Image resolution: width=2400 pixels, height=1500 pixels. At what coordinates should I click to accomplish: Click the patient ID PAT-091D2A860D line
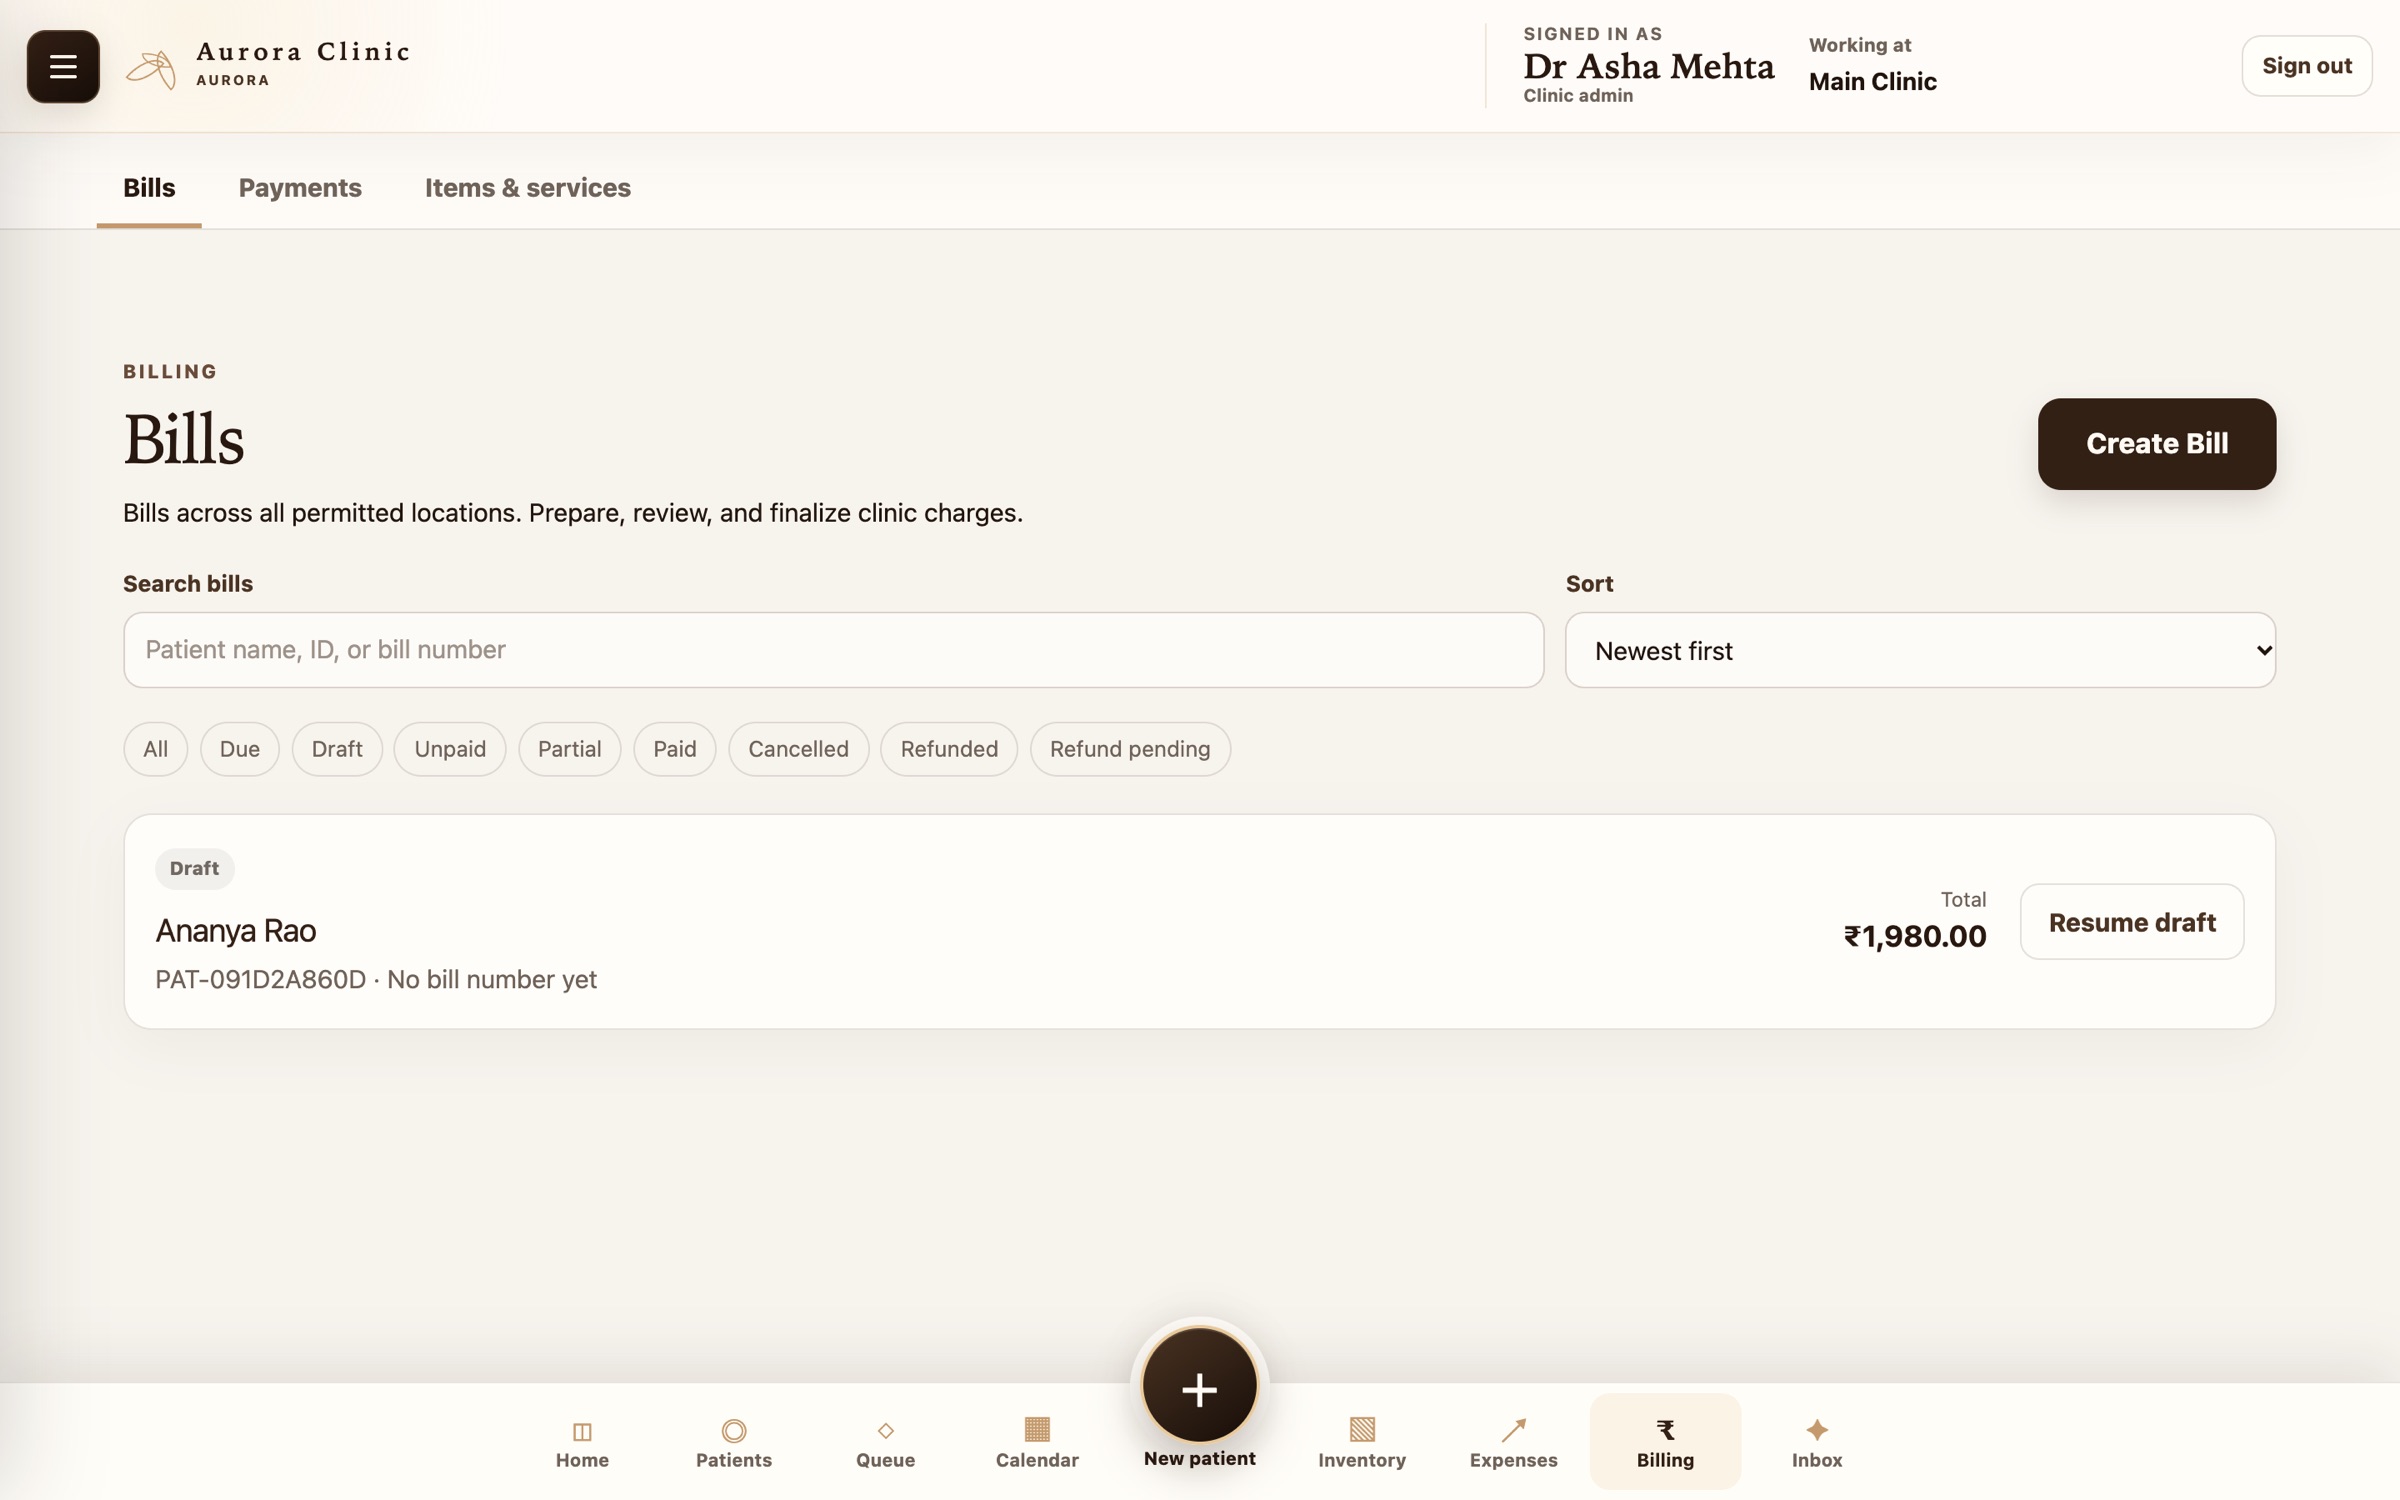click(x=376, y=979)
